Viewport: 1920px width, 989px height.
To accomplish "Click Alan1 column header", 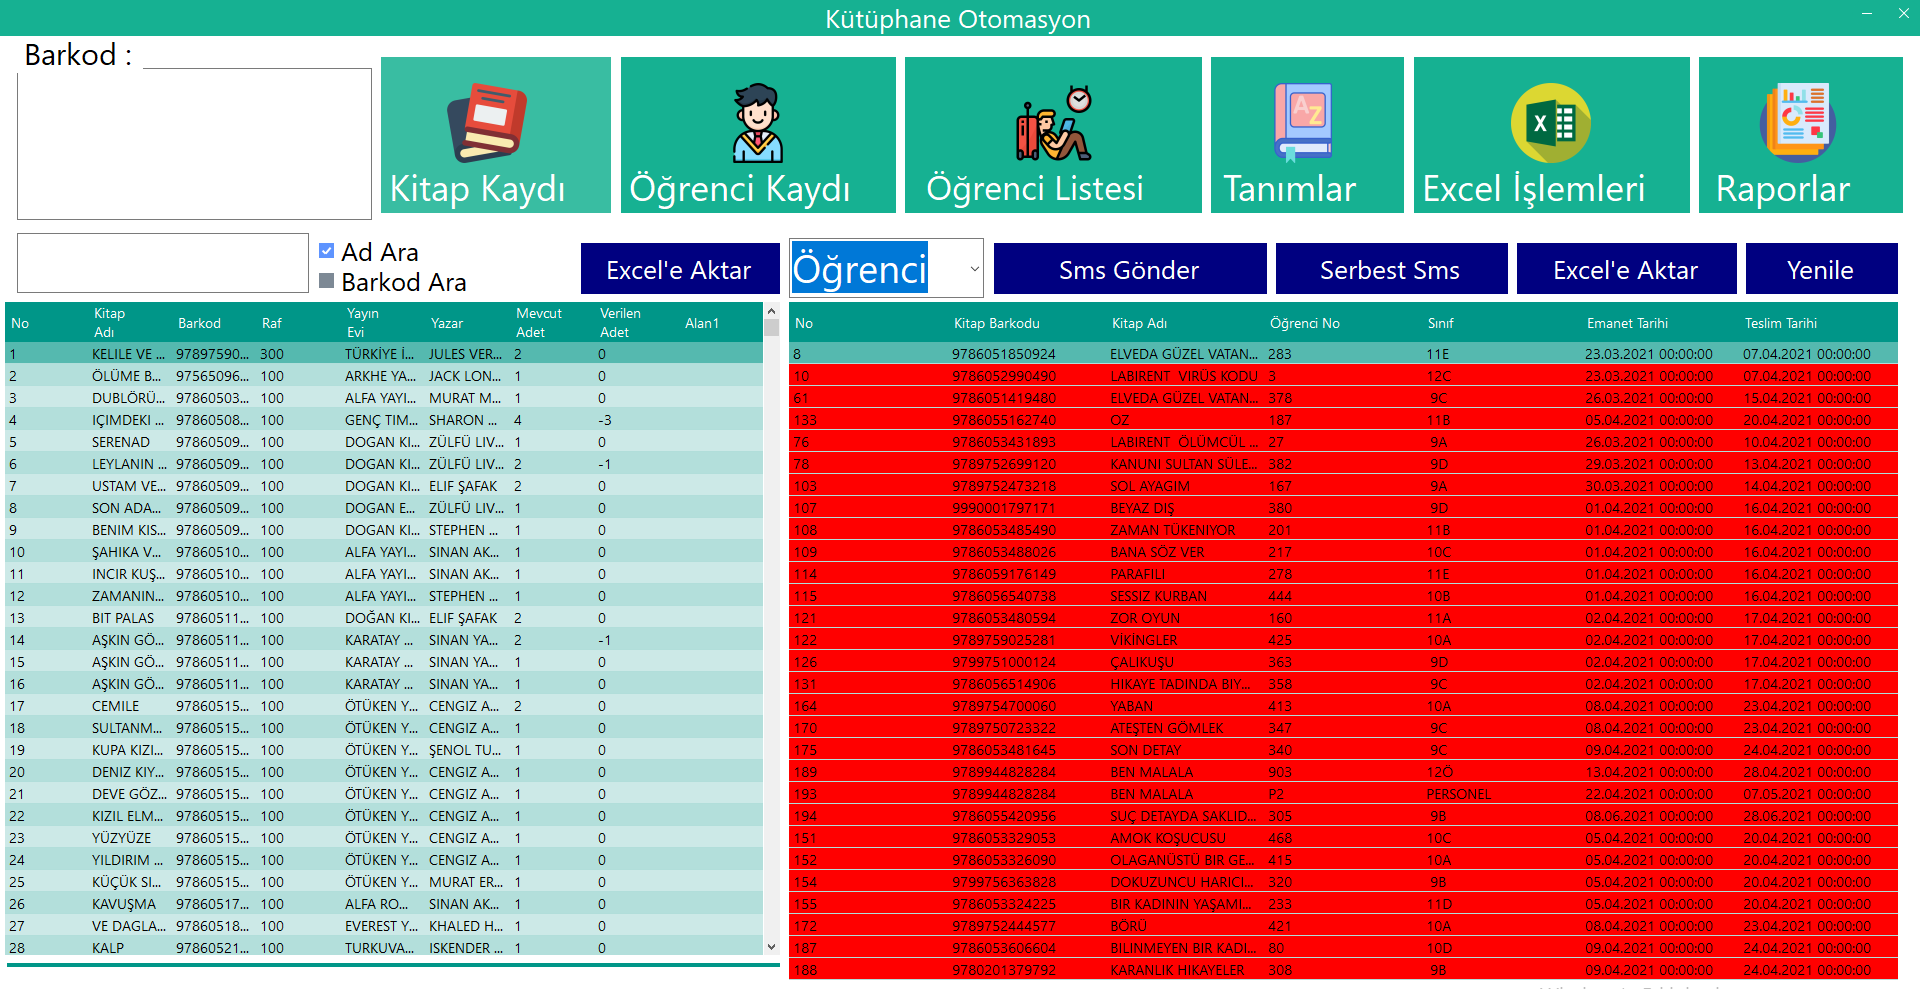I will click(x=701, y=323).
